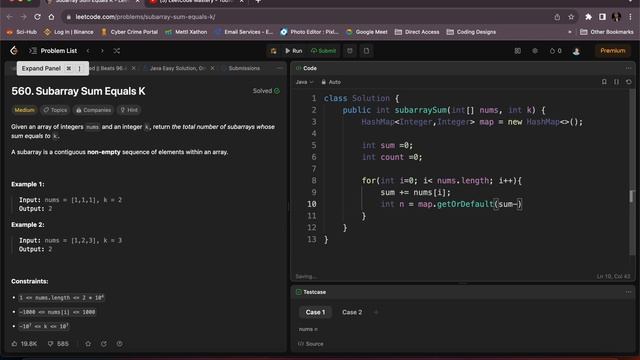
Task: Select Case 1 test case
Action: pos(315,312)
